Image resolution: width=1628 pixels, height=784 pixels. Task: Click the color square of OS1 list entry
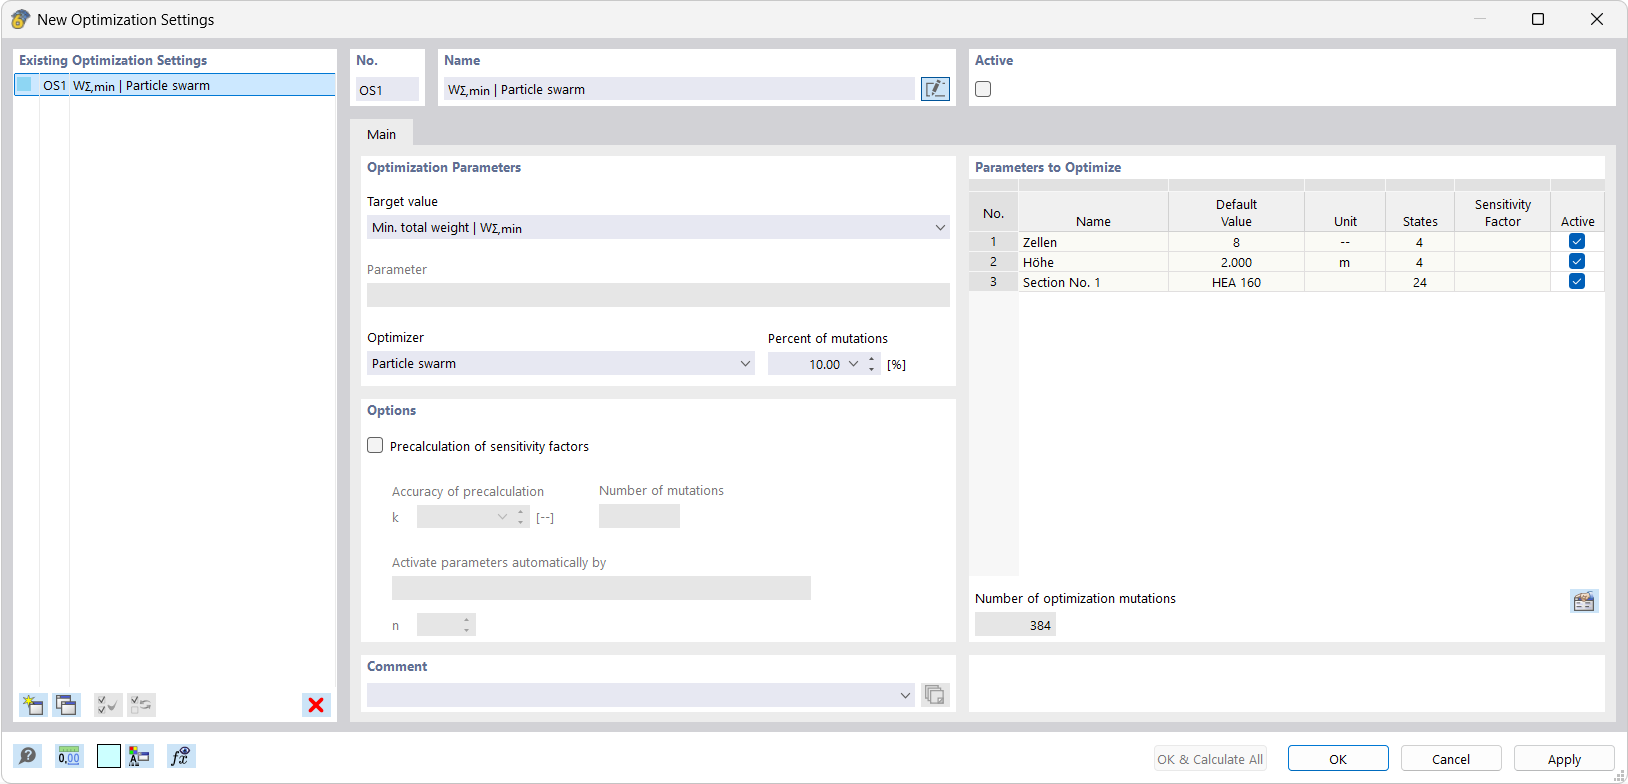coord(25,85)
